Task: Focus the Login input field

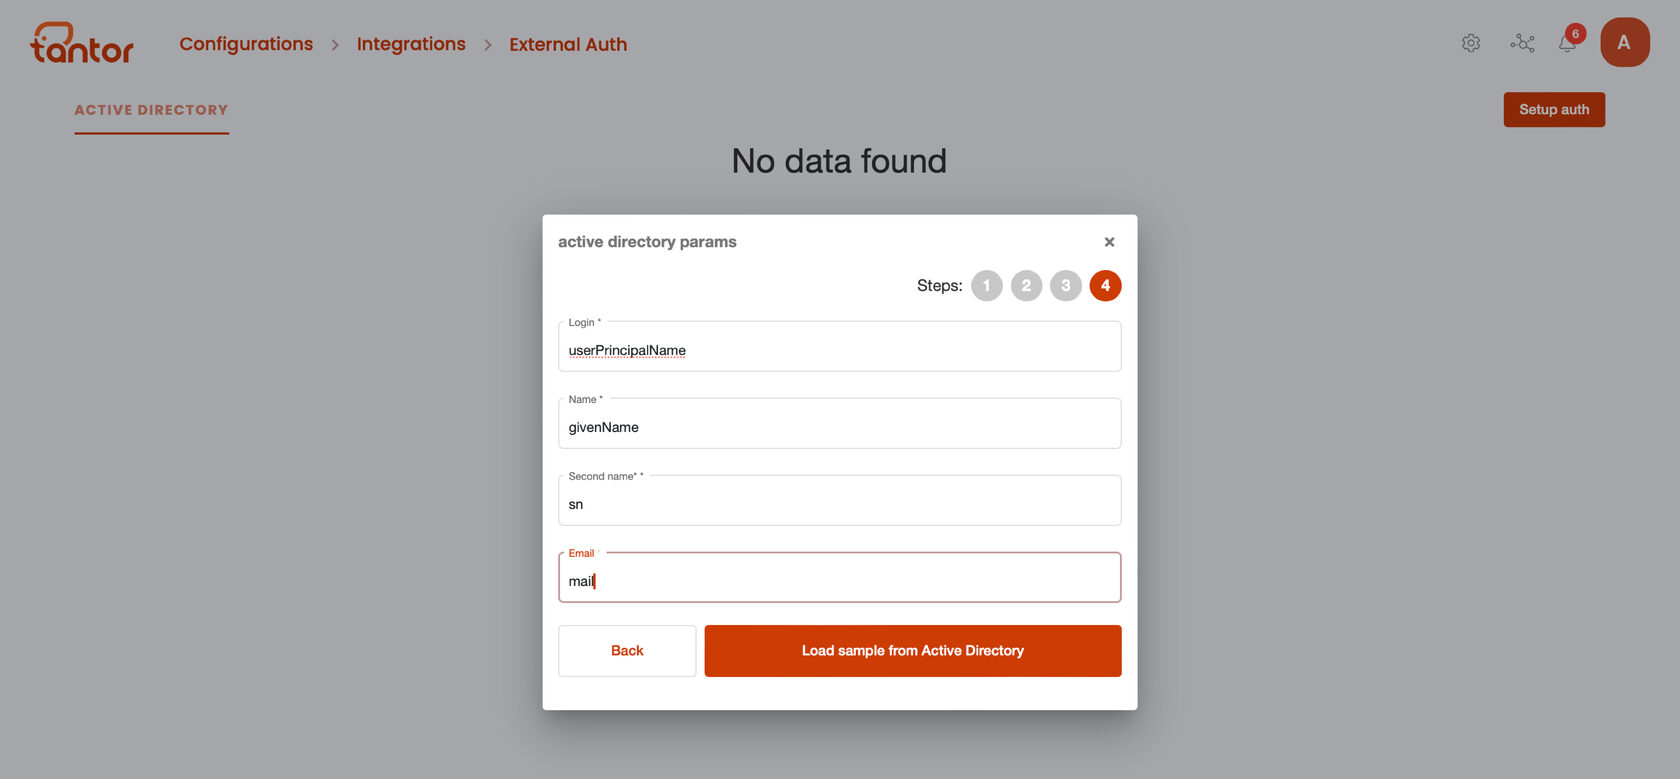Action: [839, 347]
